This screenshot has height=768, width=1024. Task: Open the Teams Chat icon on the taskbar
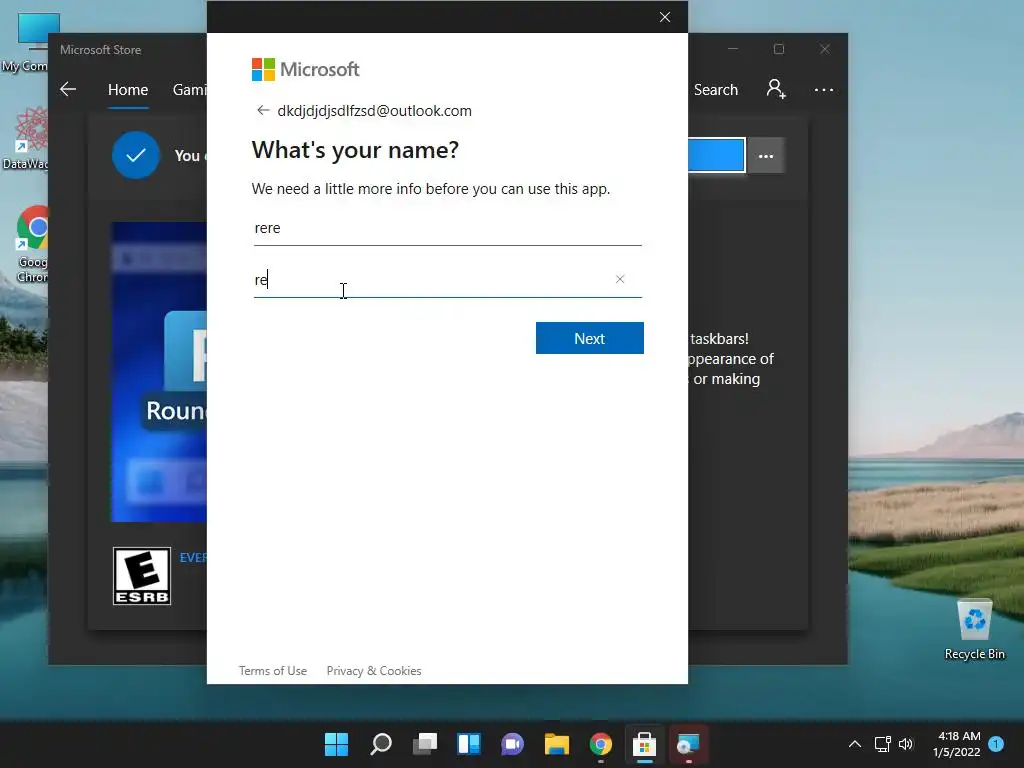click(x=513, y=744)
